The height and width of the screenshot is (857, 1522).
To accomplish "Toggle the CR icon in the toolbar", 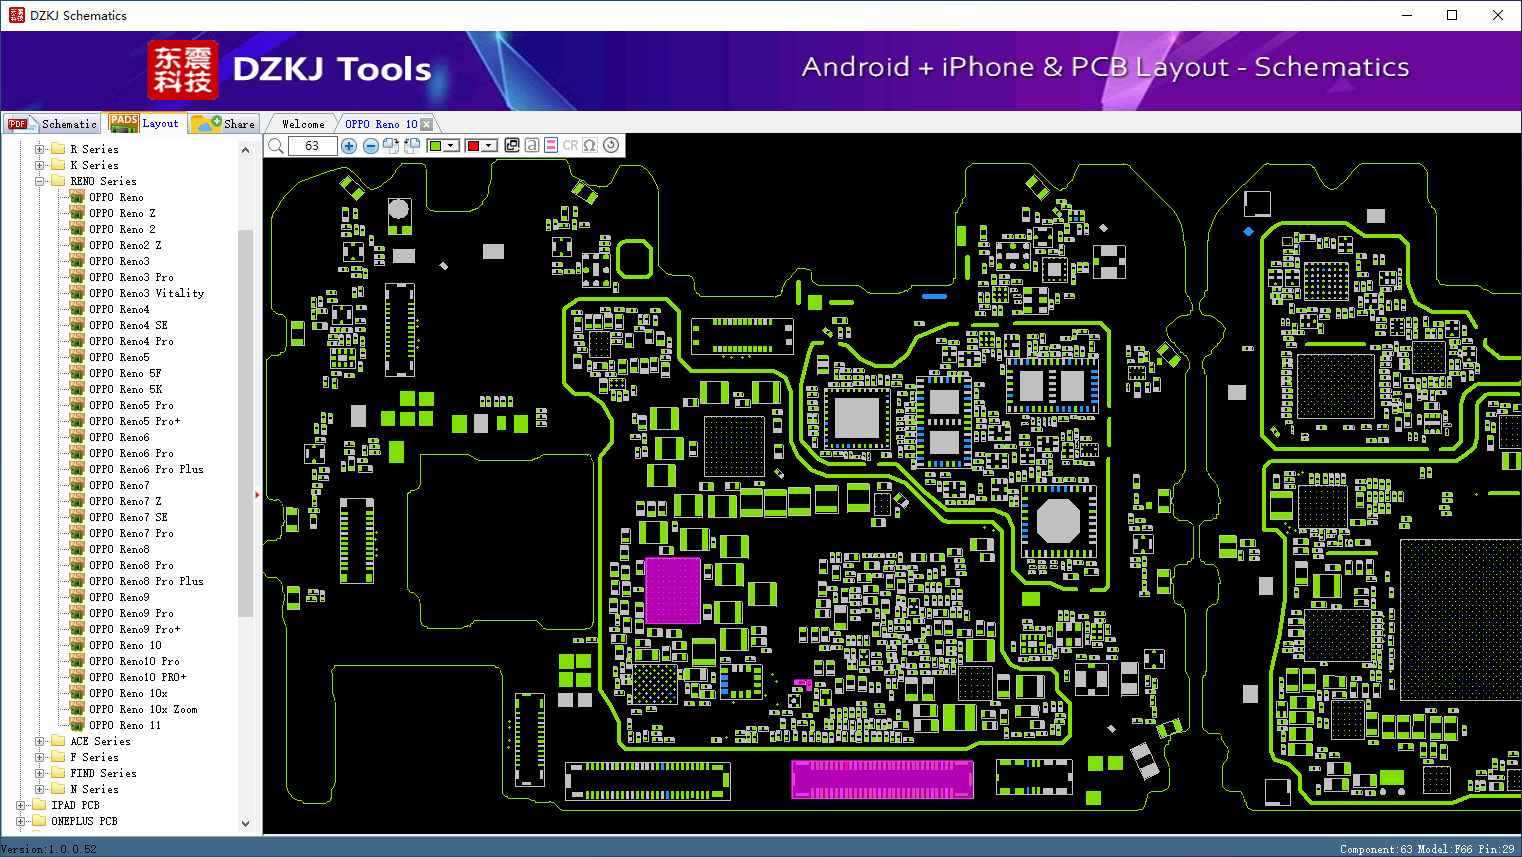I will [x=570, y=145].
